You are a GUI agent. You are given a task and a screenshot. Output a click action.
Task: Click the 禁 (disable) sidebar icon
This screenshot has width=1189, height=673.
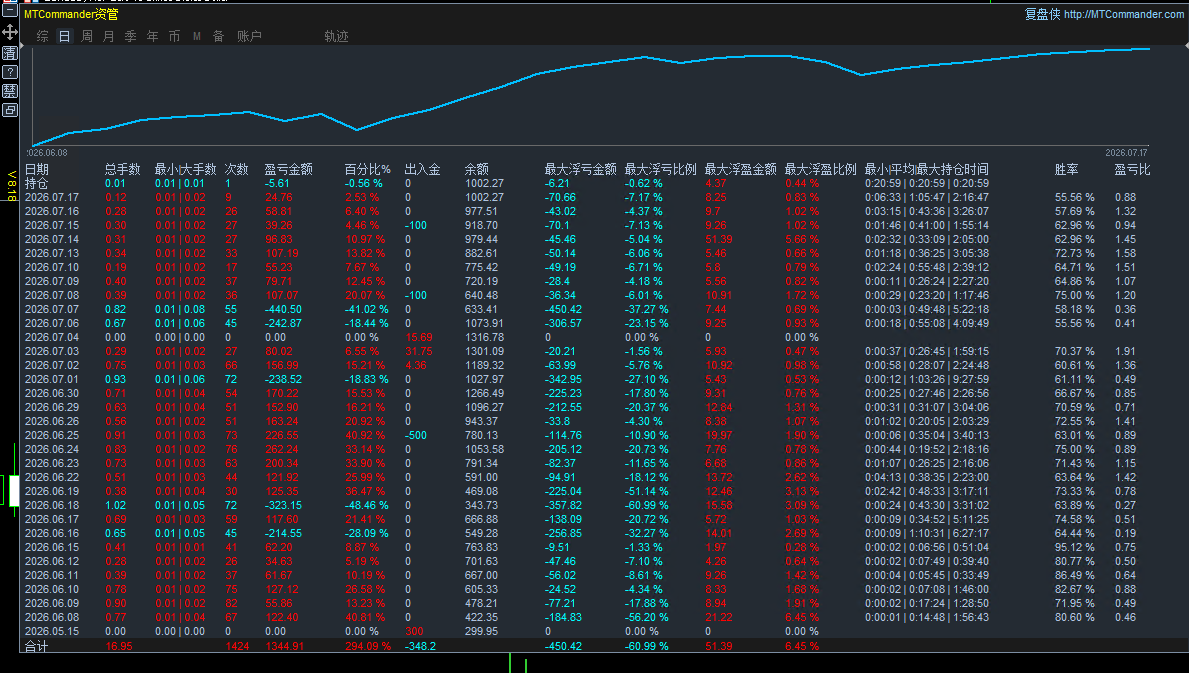pyautogui.click(x=10, y=91)
